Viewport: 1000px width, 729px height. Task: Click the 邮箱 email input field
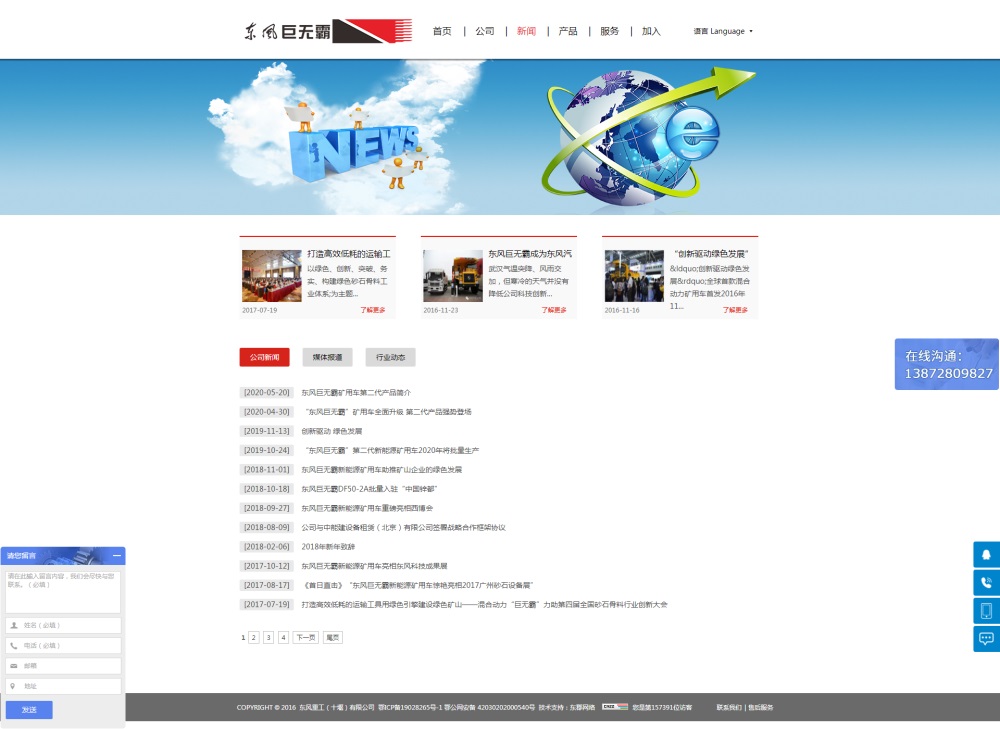tap(63, 666)
